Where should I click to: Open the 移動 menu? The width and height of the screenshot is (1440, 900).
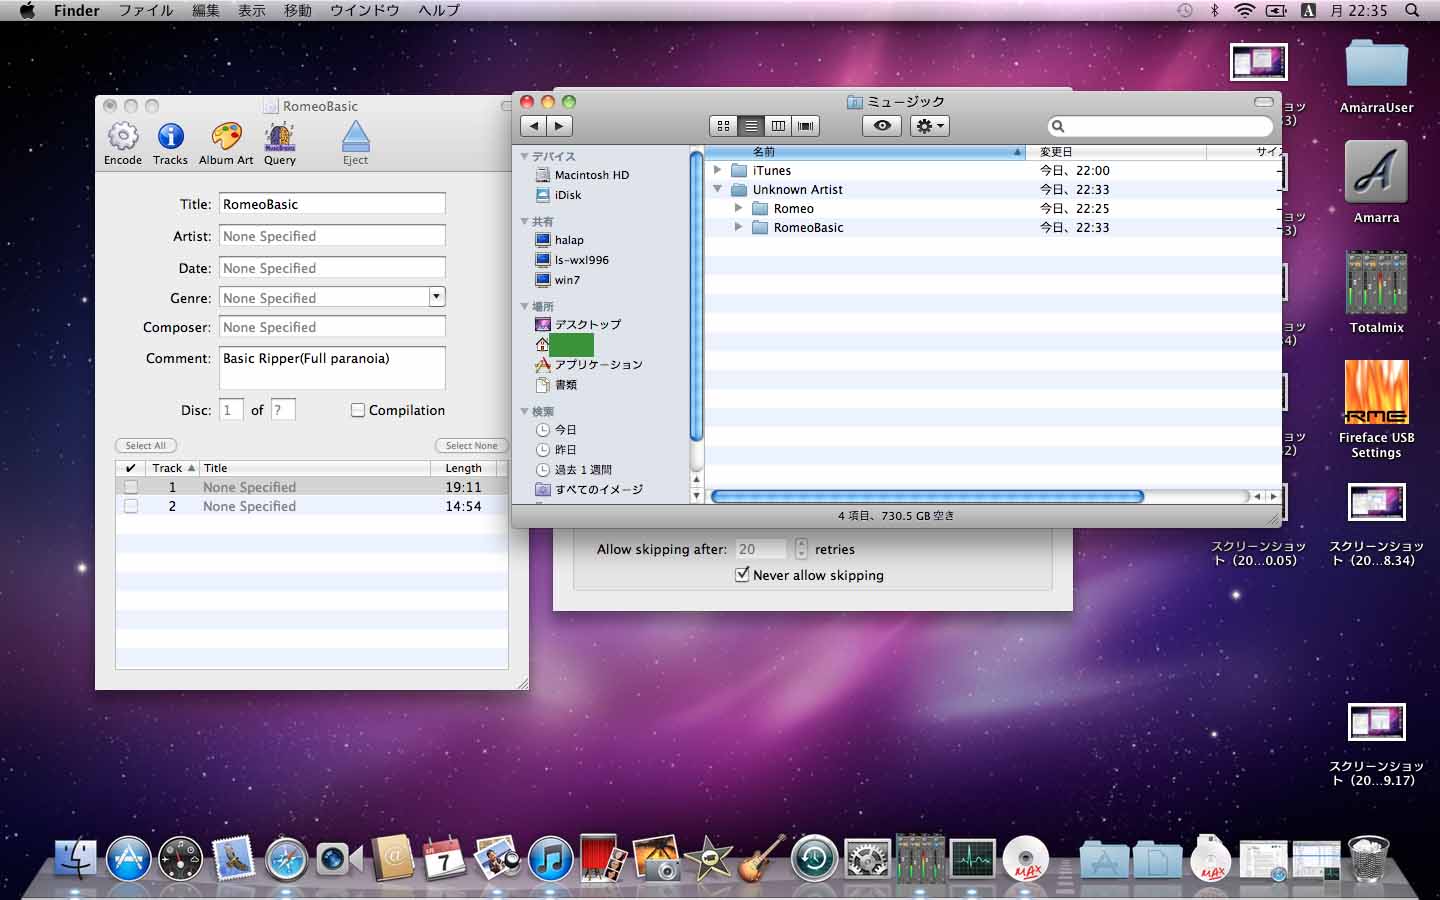pyautogui.click(x=298, y=10)
